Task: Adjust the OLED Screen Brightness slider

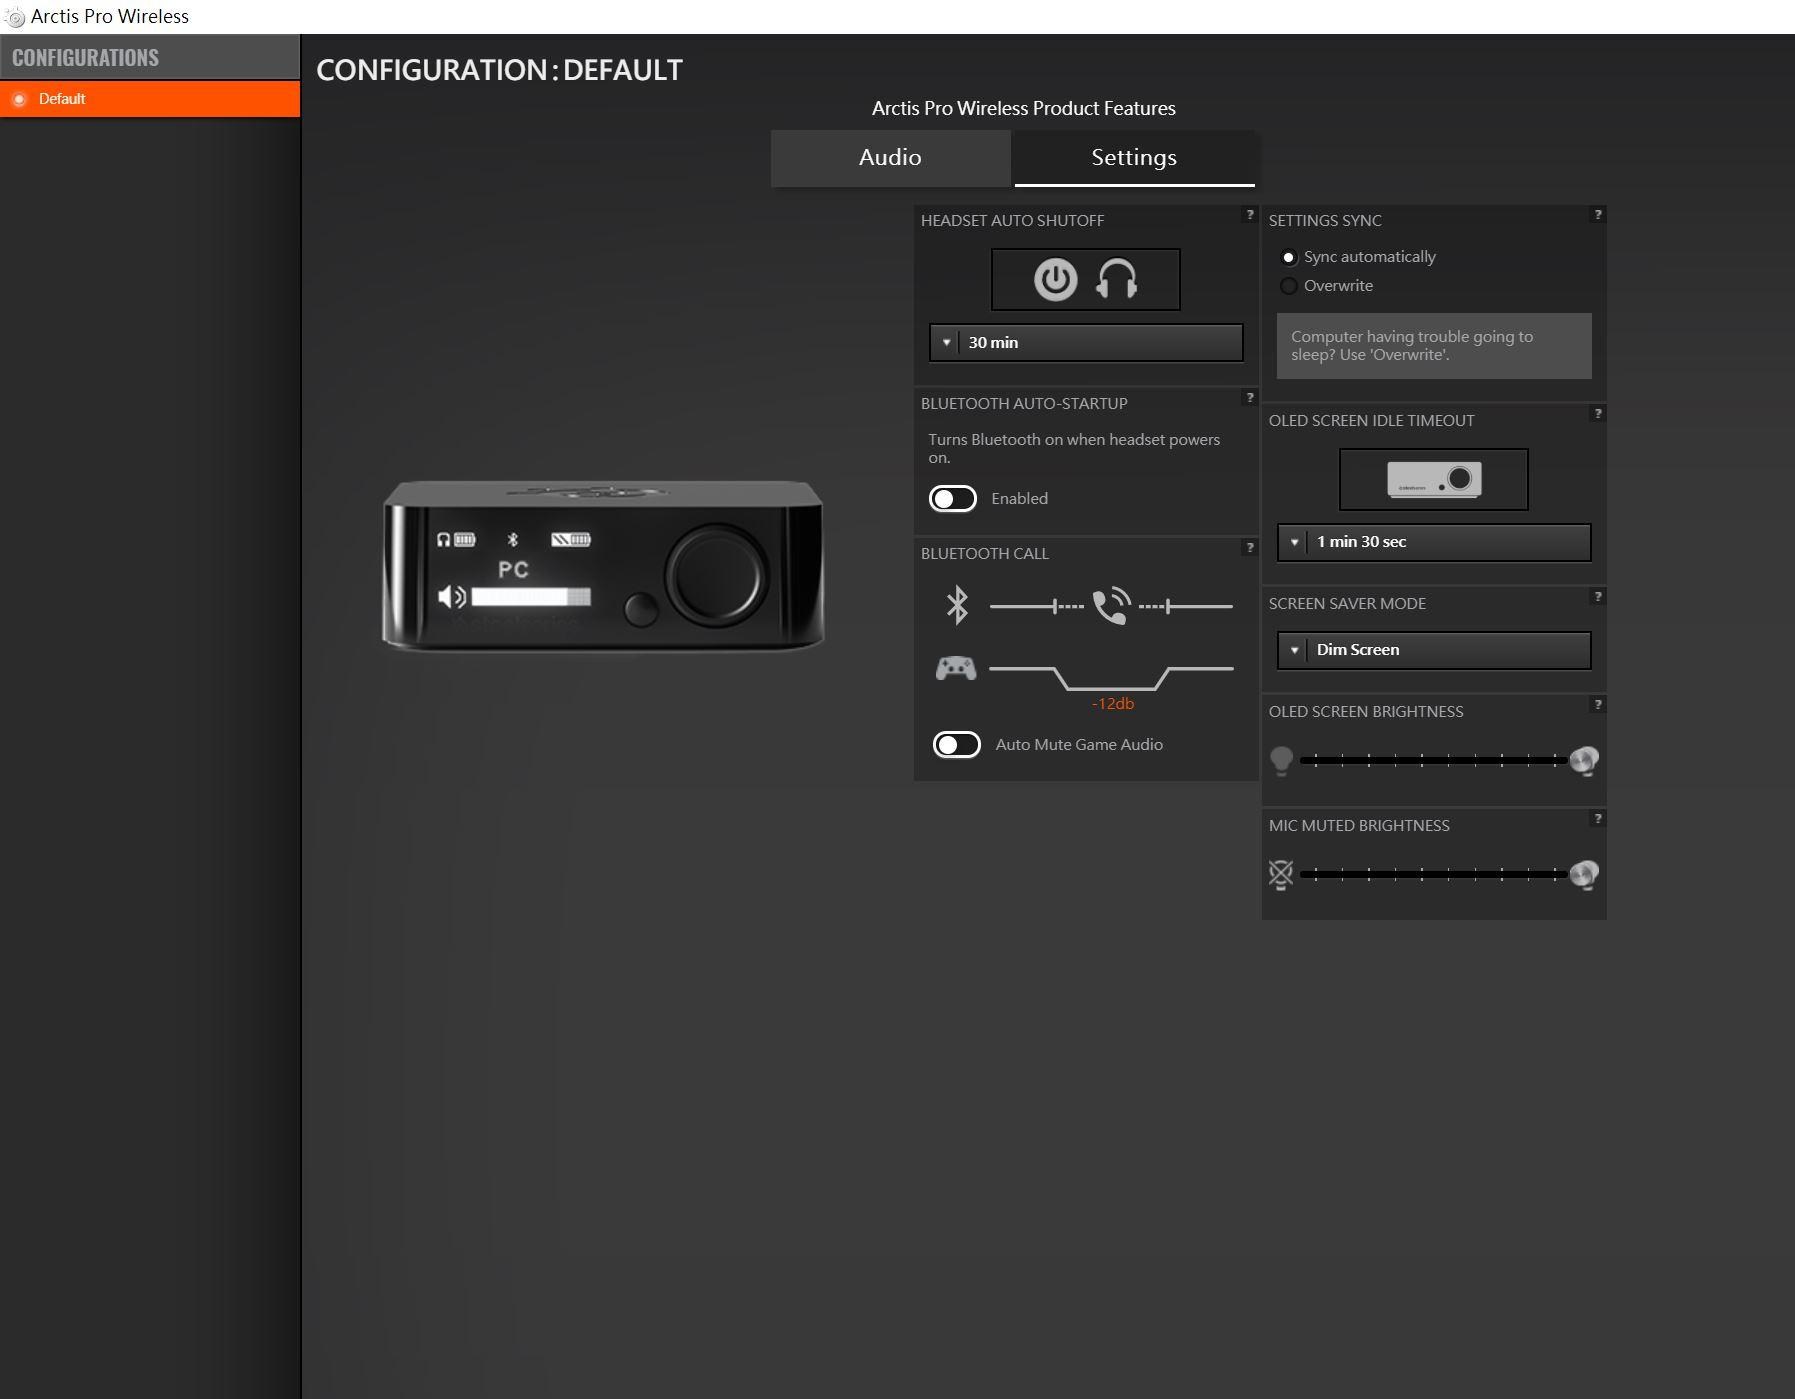Action: click(x=1432, y=760)
